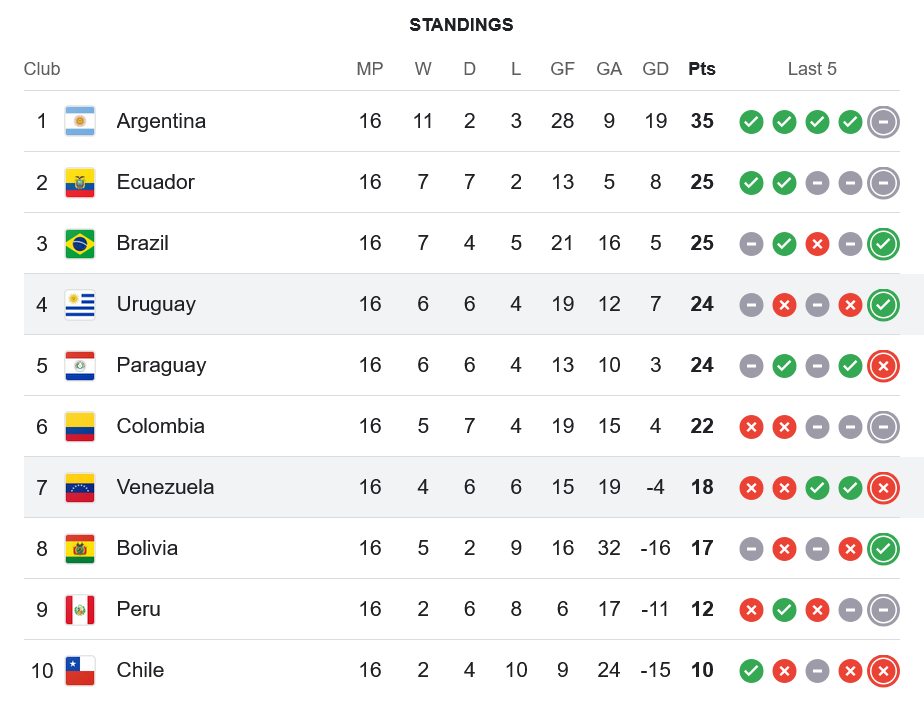The width and height of the screenshot is (924, 718).
Task: Click Brazil's latest win result icon
Action: point(883,244)
